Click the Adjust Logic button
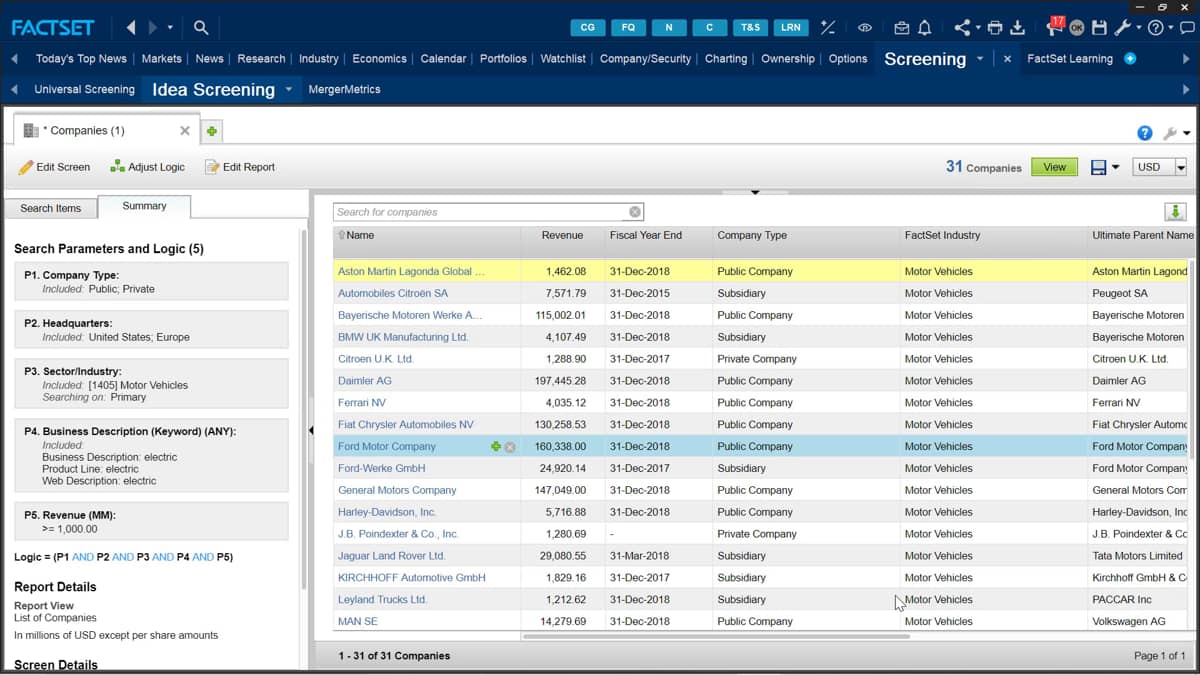The width and height of the screenshot is (1200, 675). [x=147, y=167]
